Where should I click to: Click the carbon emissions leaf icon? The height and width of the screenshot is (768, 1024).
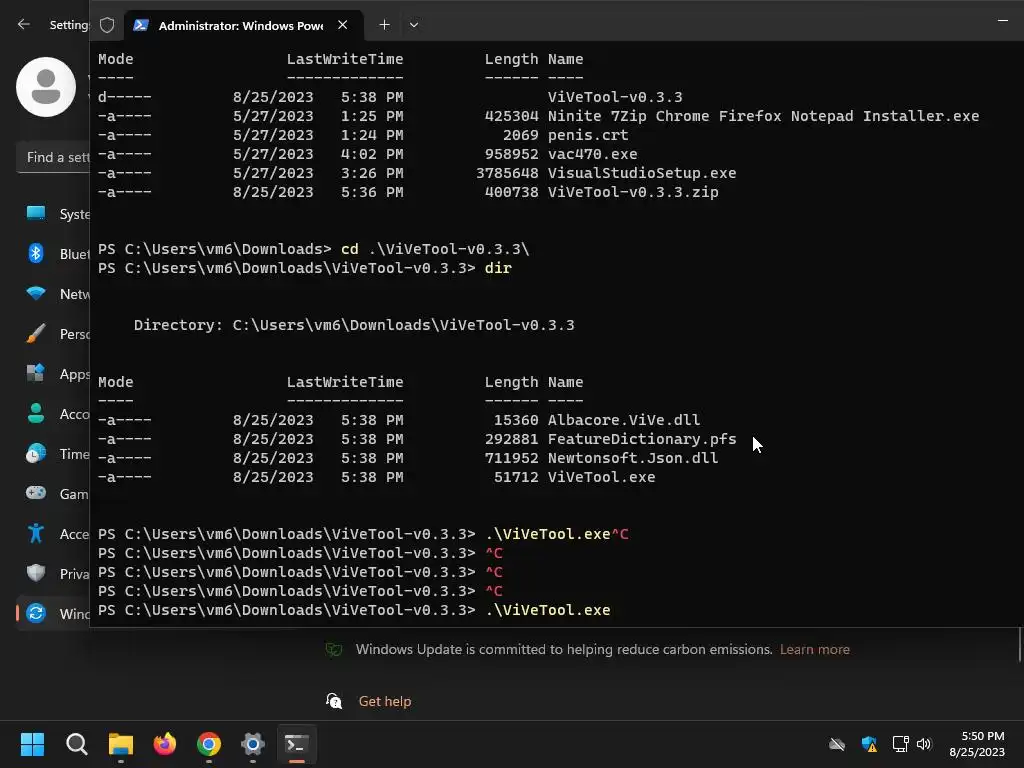pyautogui.click(x=334, y=649)
